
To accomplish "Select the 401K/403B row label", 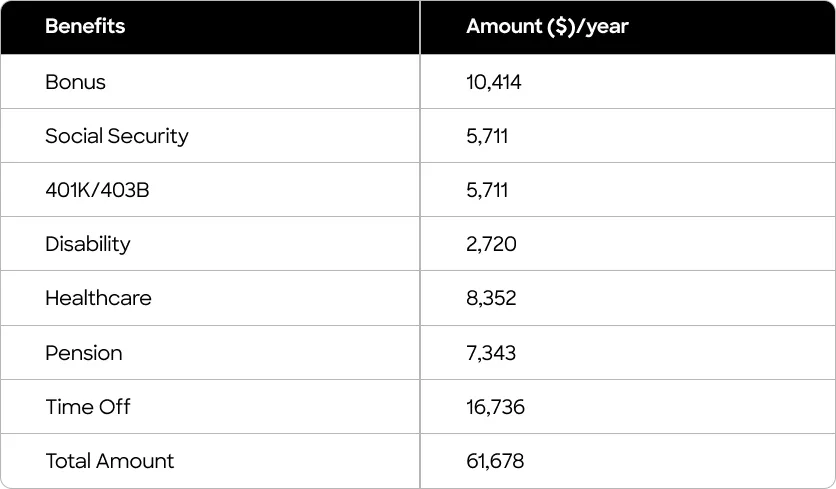I will [97, 190].
